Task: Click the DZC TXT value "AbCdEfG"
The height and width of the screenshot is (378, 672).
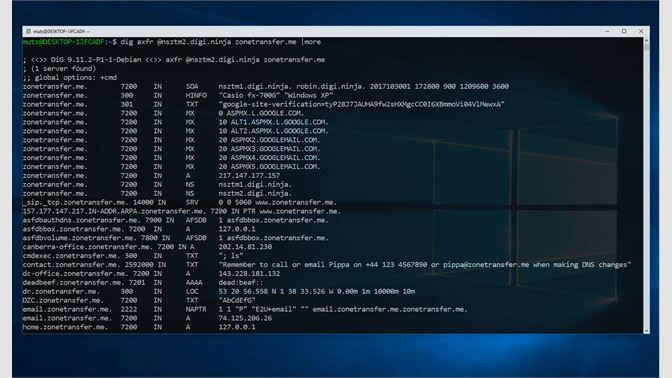Action: point(237,301)
